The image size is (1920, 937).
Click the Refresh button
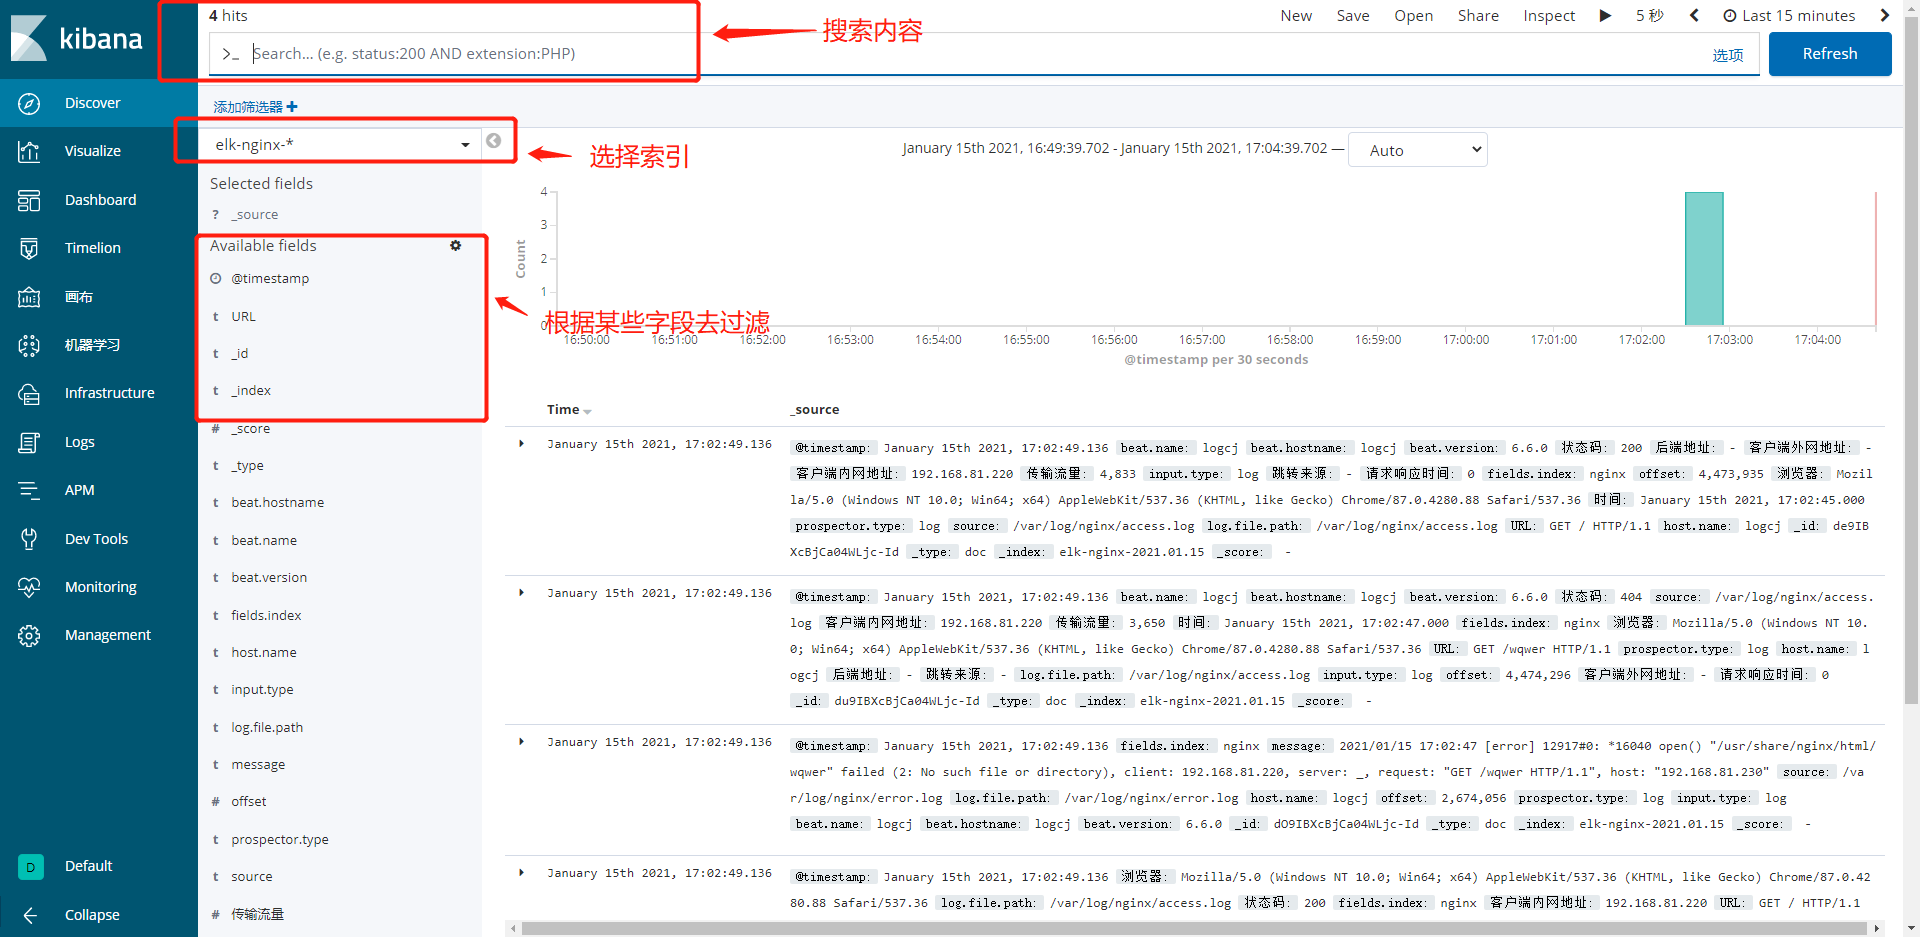pyautogui.click(x=1829, y=53)
